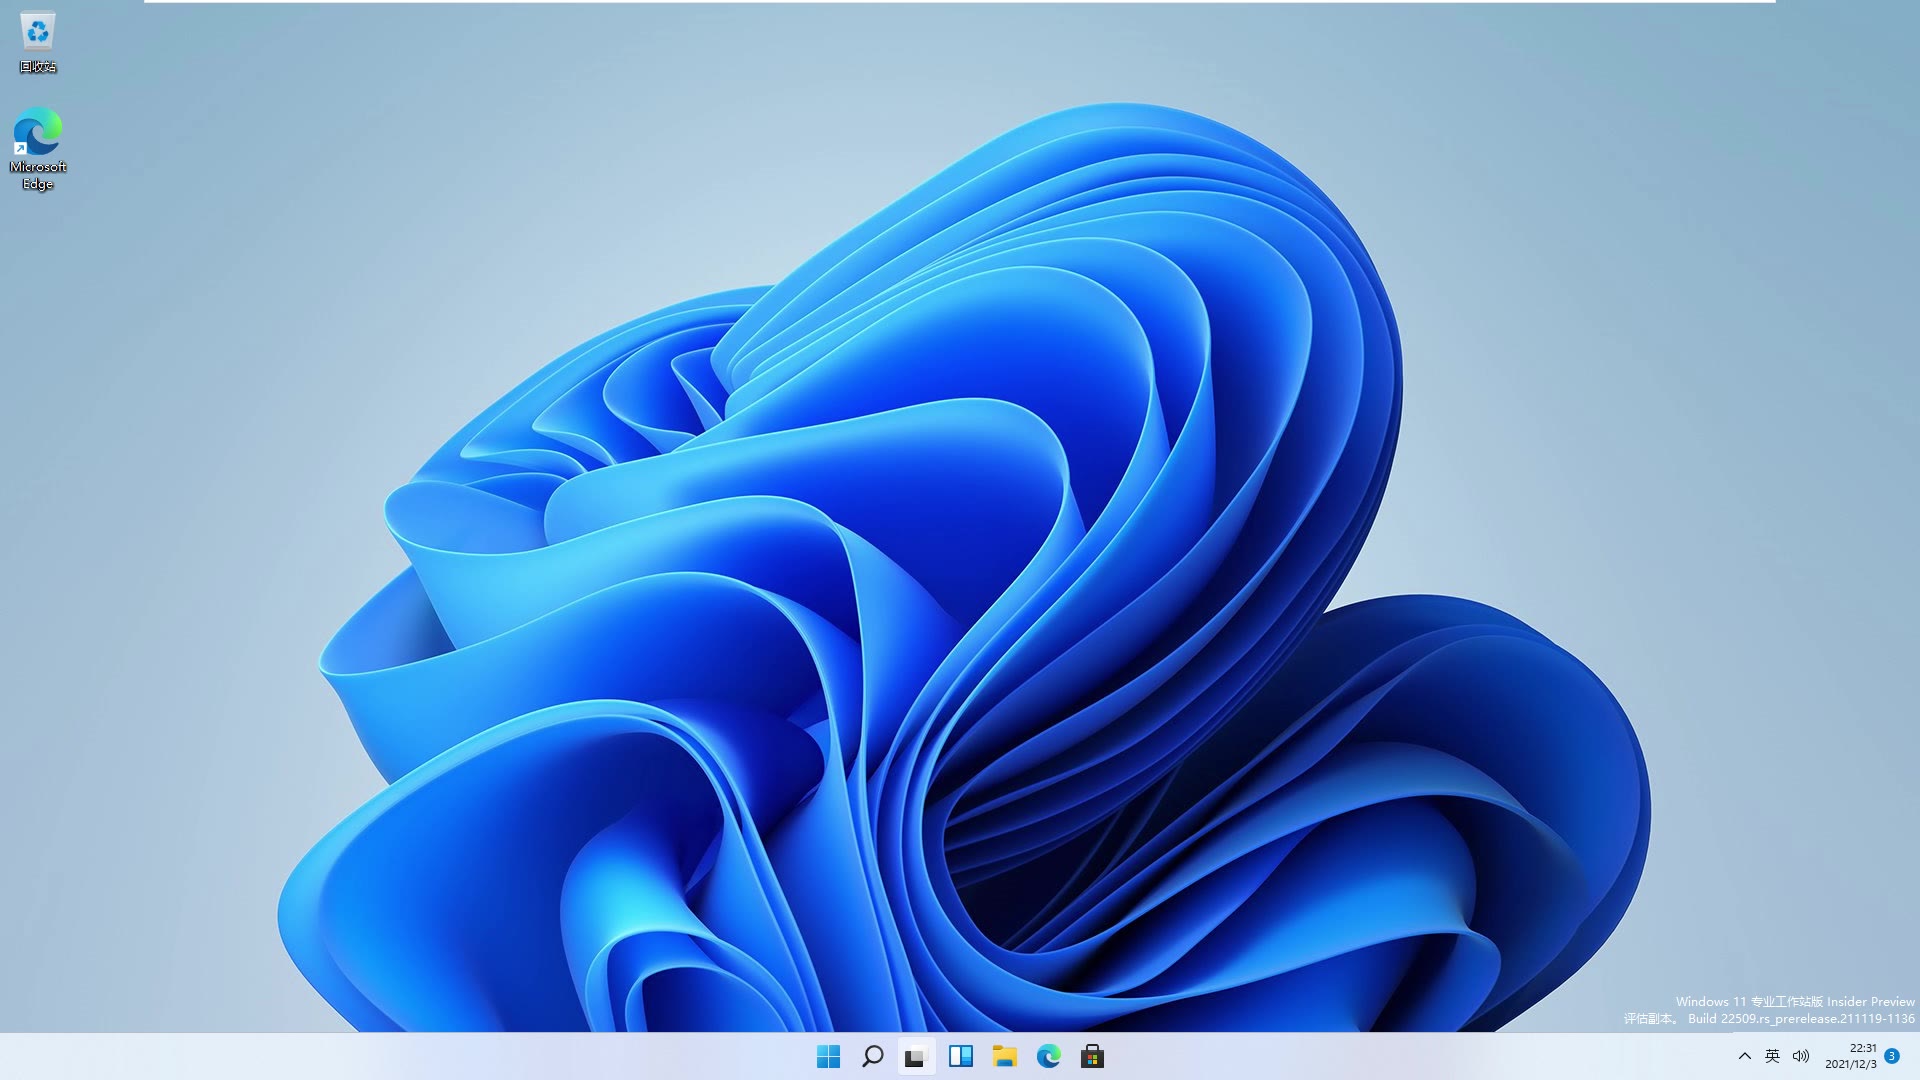Open Windows Search
This screenshot has height=1080, width=1920.
870,1055
